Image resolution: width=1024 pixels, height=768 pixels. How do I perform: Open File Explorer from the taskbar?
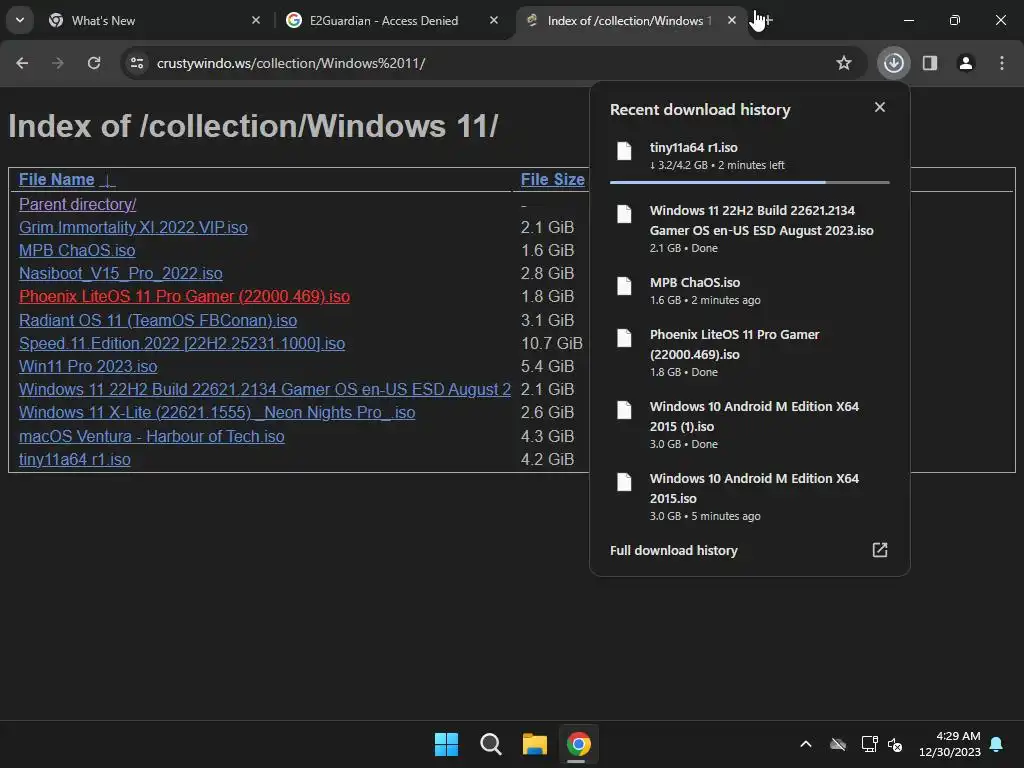coord(535,744)
